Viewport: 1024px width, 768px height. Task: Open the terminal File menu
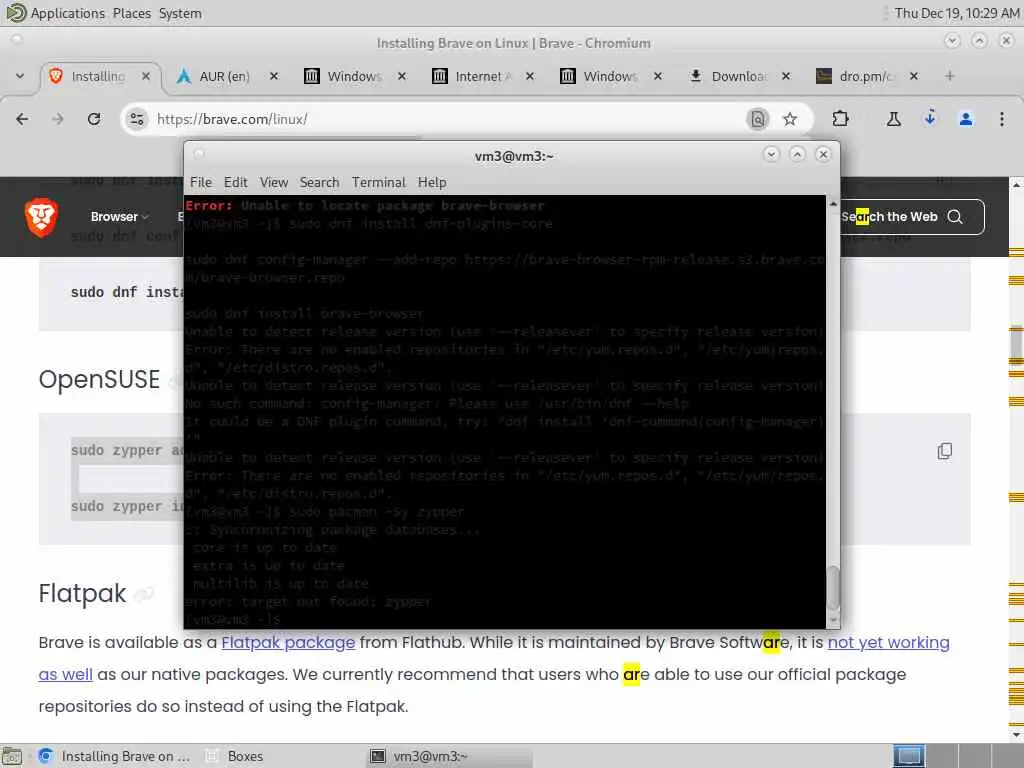(200, 182)
